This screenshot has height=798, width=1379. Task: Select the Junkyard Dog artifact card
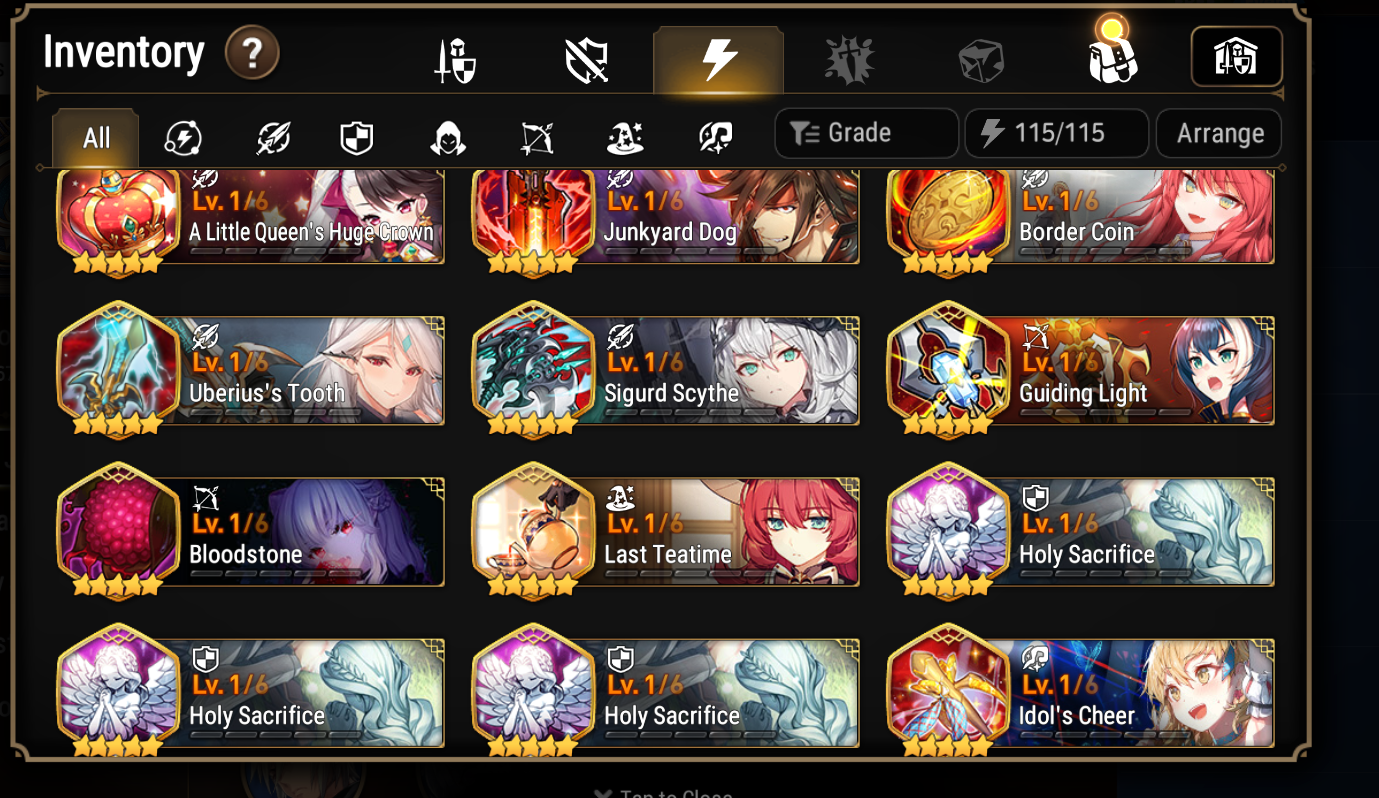coord(665,218)
